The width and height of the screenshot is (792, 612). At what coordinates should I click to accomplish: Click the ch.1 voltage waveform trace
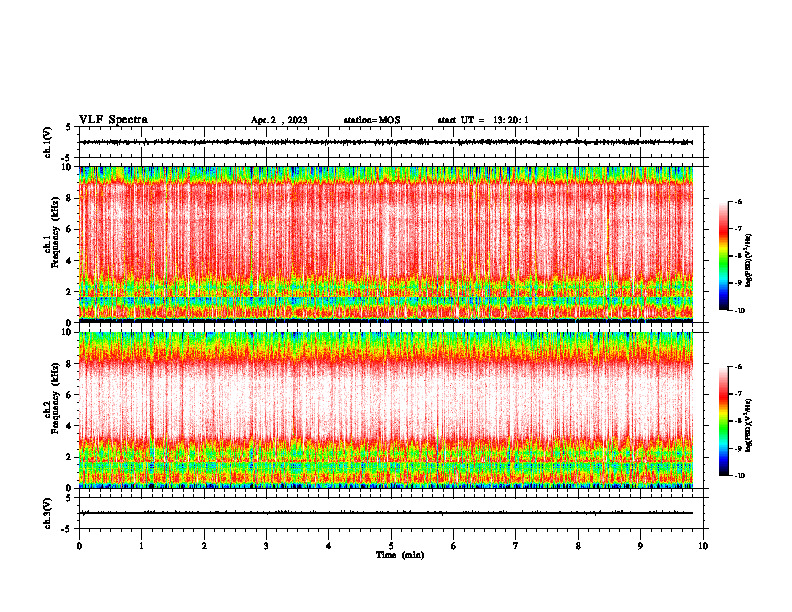coord(386,142)
